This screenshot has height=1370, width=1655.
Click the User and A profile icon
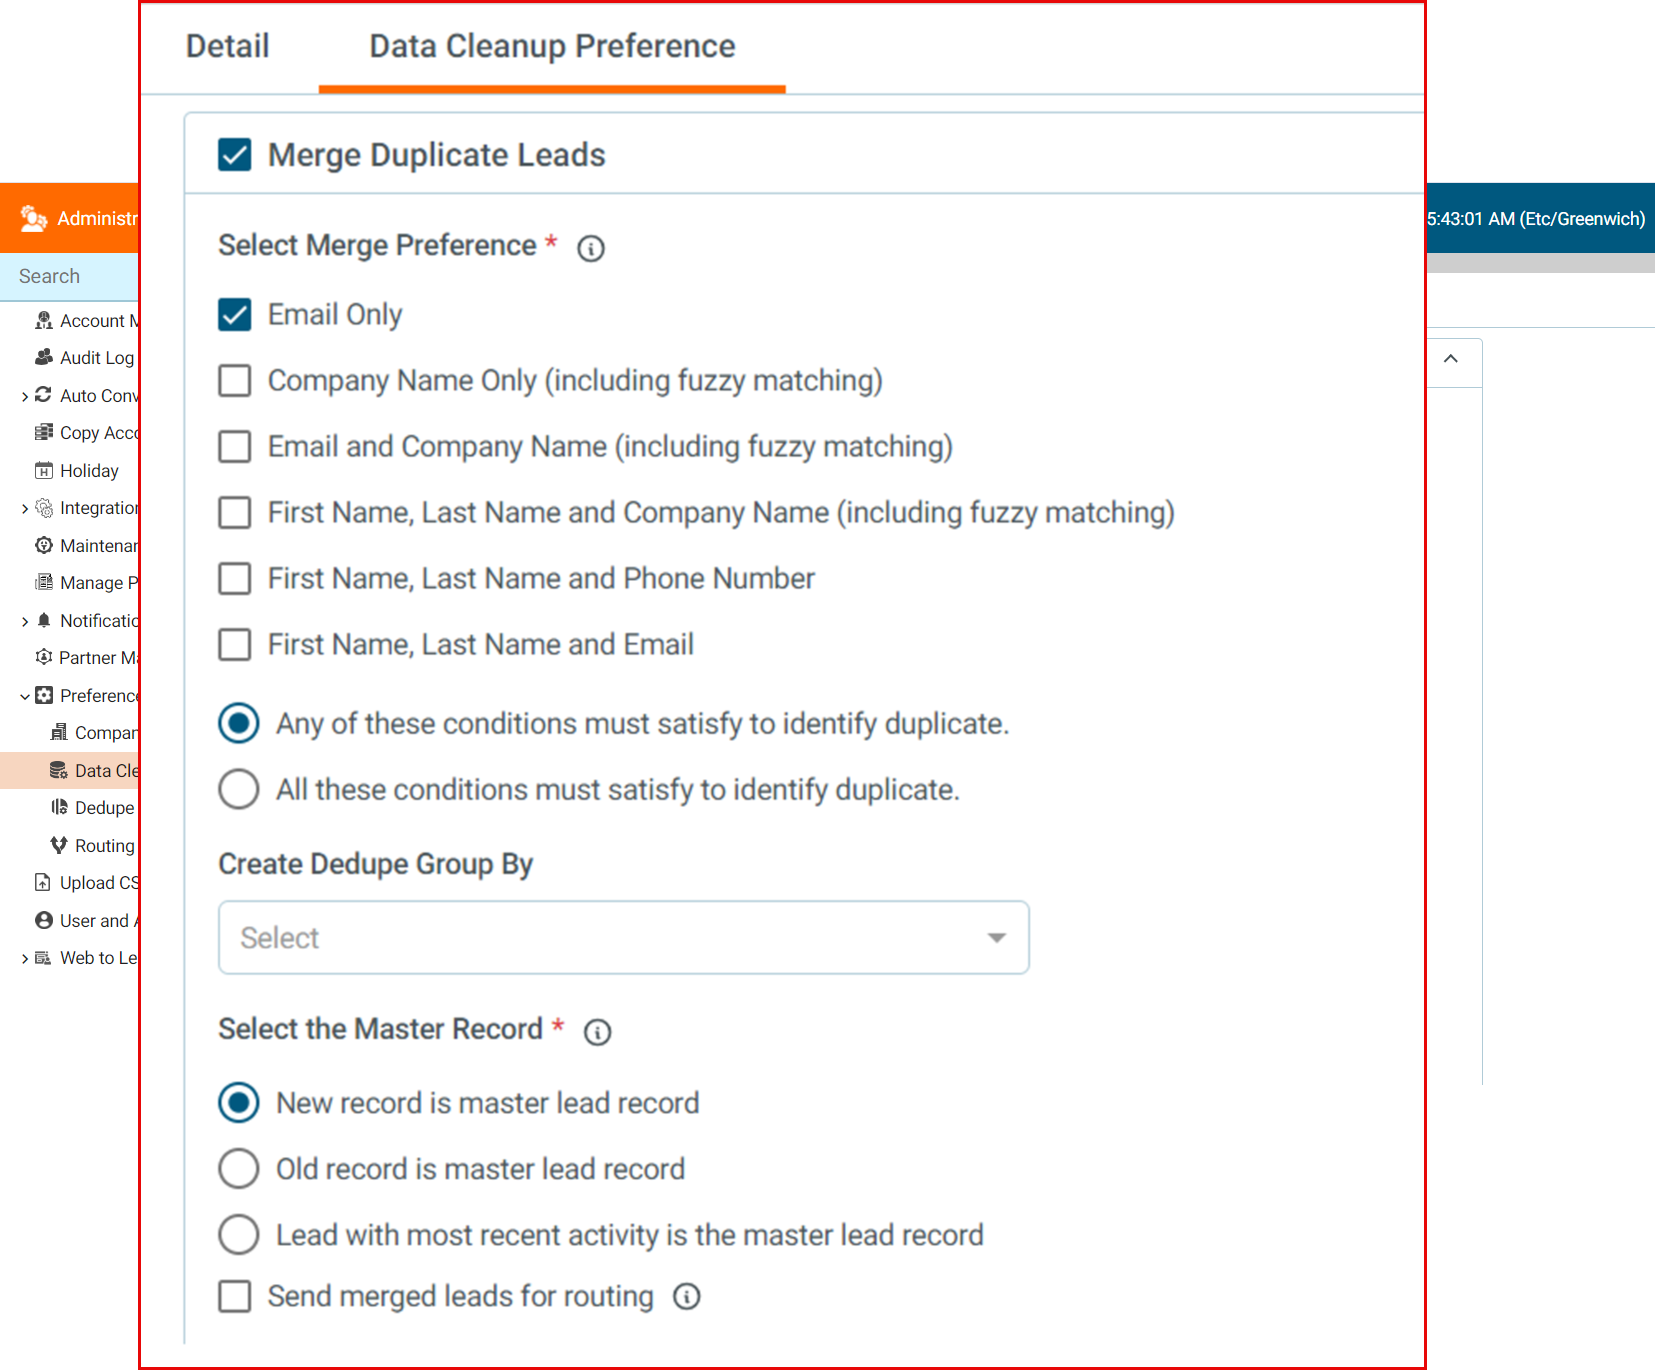(44, 920)
